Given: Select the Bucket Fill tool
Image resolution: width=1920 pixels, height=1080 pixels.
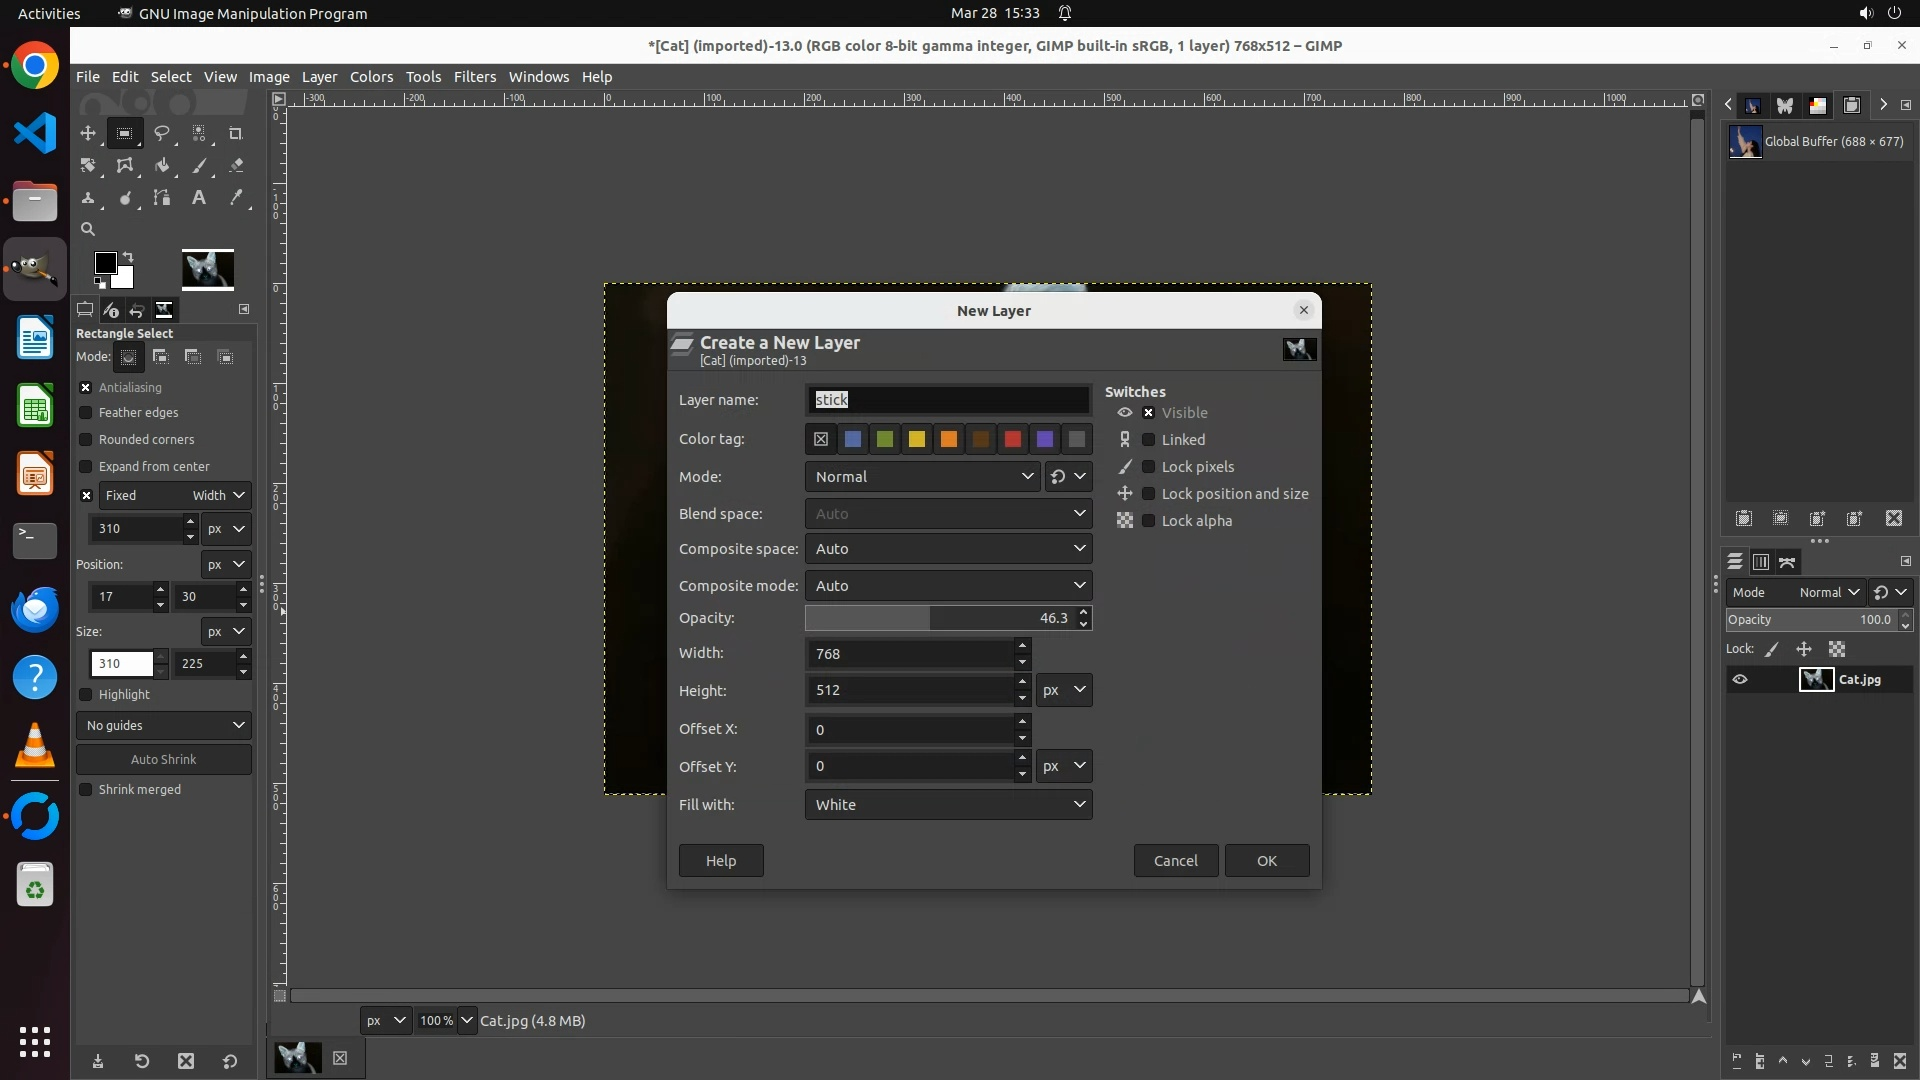Looking at the screenshot, I should click(x=162, y=166).
